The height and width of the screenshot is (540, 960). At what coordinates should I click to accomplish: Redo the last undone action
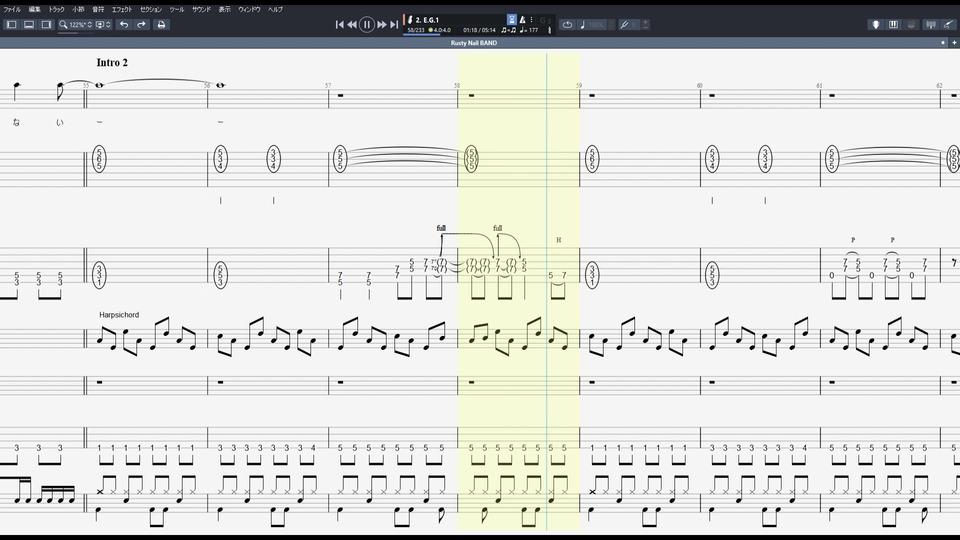click(x=141, y=24)
